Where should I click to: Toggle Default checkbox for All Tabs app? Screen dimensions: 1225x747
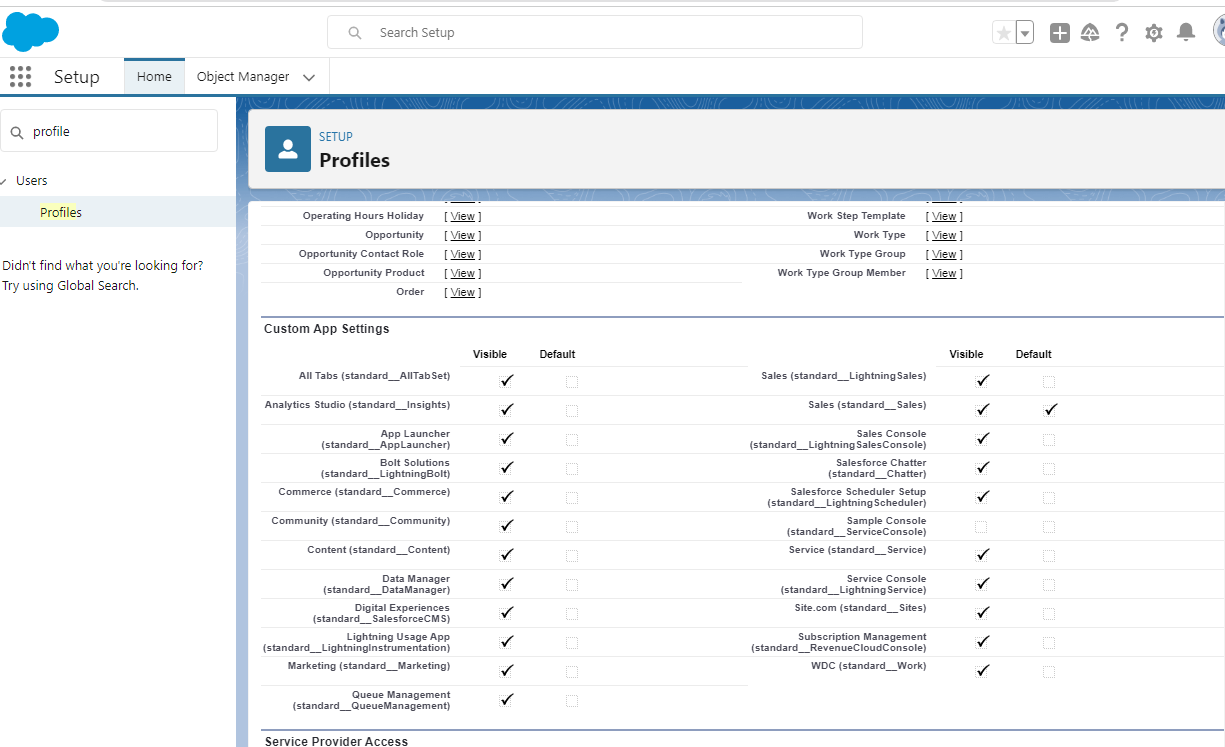point(572,382)
